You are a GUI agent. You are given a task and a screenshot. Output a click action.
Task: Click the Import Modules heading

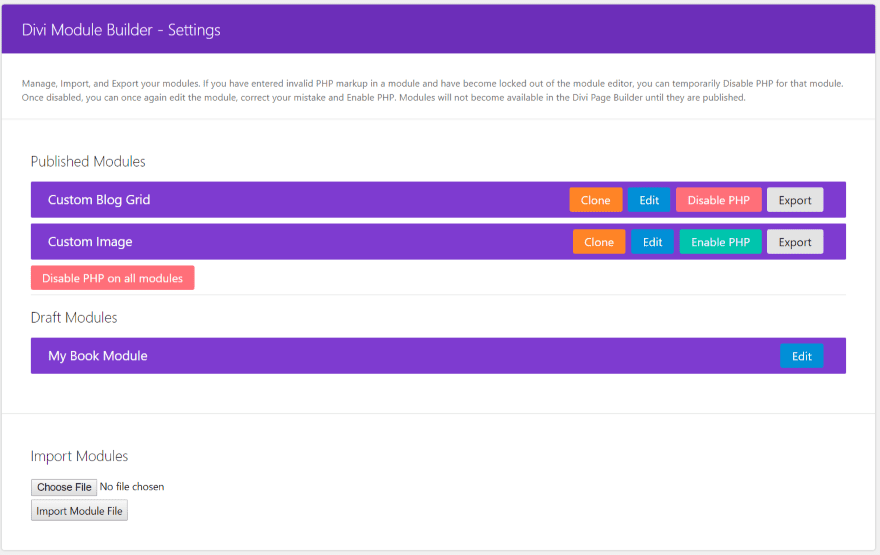tap(79, 456)
